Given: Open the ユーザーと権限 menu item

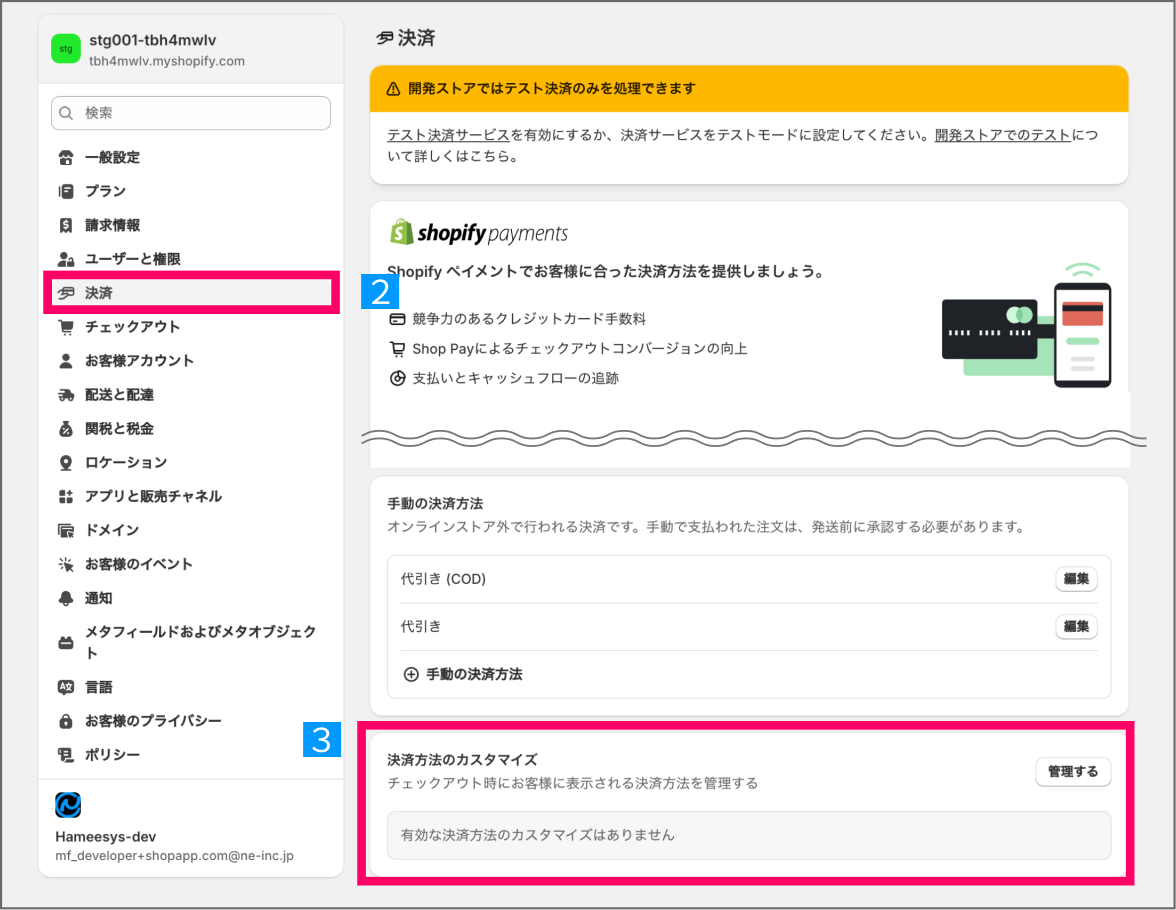Looking at the screenshot, I should [132, 259].
